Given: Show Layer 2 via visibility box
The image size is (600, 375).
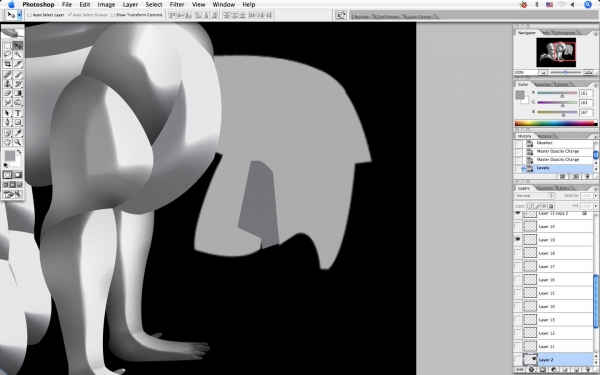Looking at the screenshot, I should pyautogui.click(x=518, y=360).
